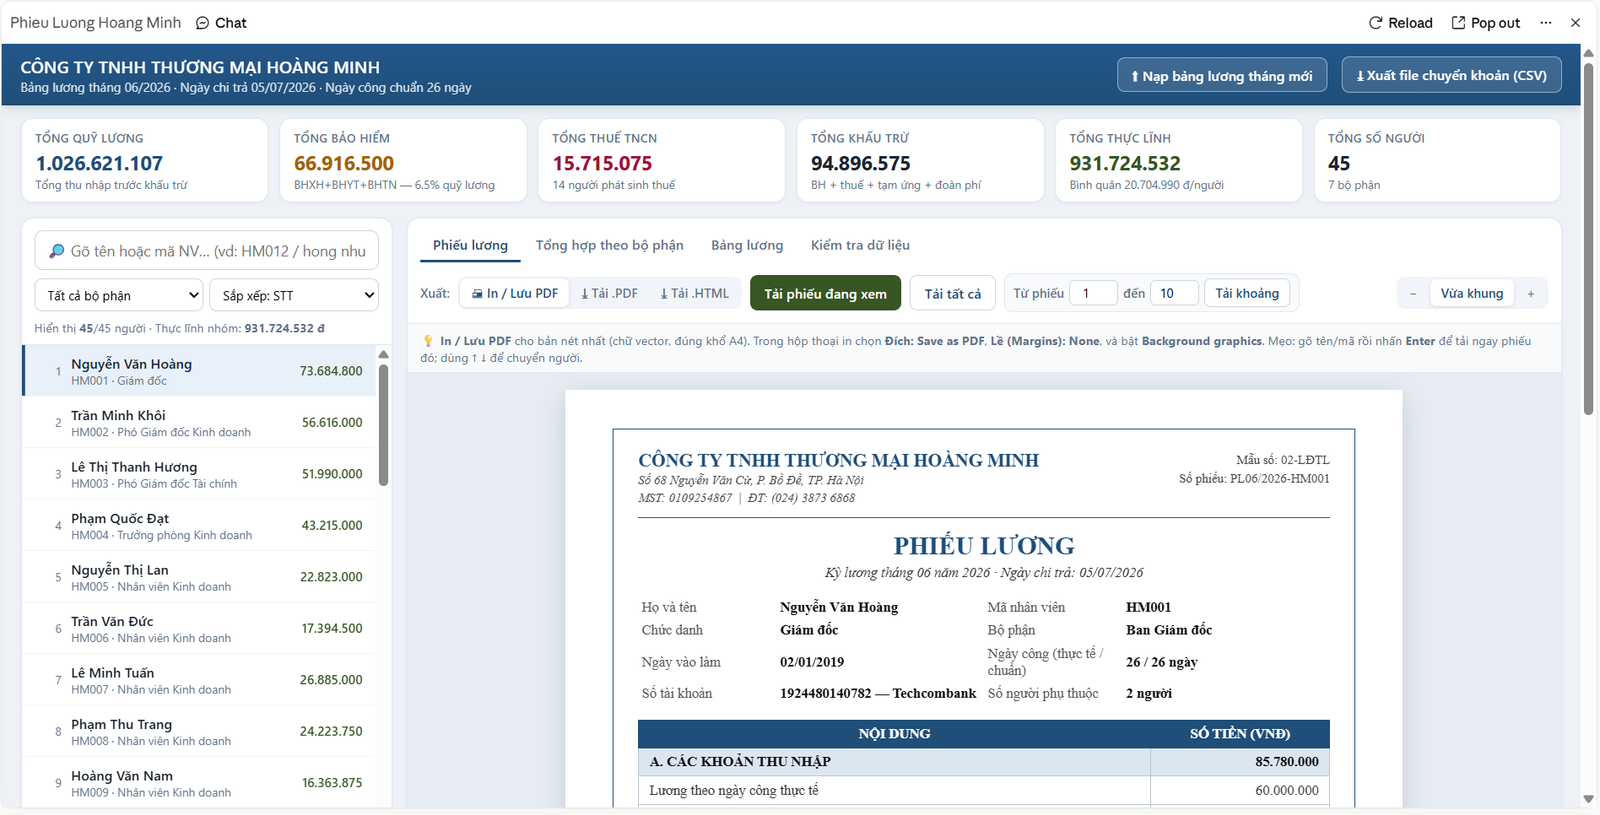Screen dimensions: 1600x815
Task: Click 'Nạp bảng lương tháng mới' button
Action: click(1222, 75)
